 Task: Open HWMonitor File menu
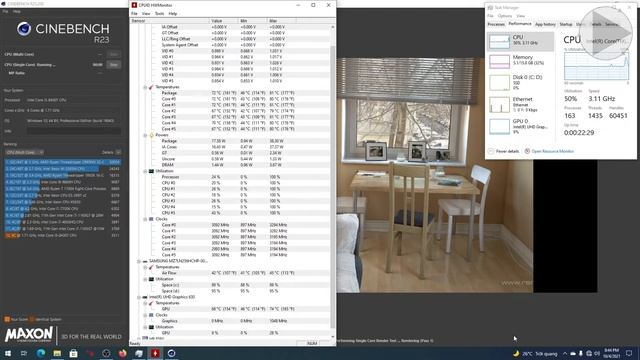coord(134,13)
